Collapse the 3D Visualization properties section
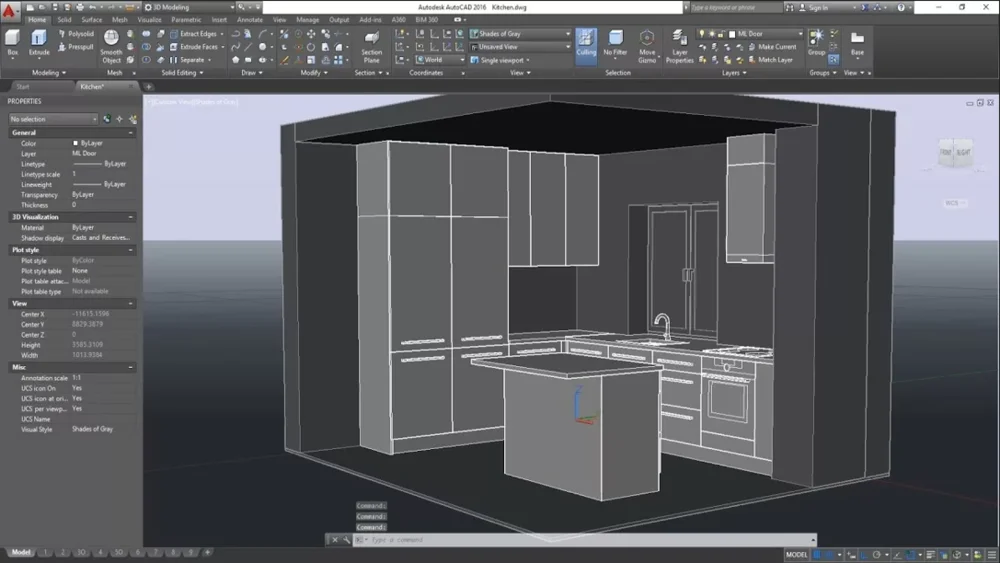This screenshot has width=1000, height=563. [x=131, y=217]
